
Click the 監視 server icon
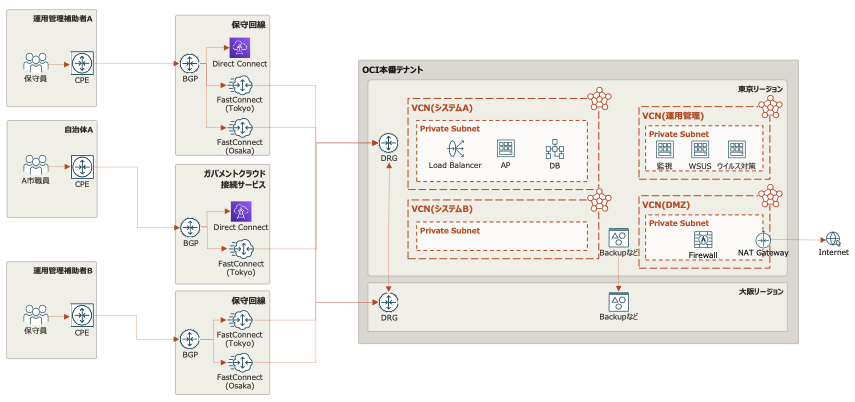click(664, 149)
